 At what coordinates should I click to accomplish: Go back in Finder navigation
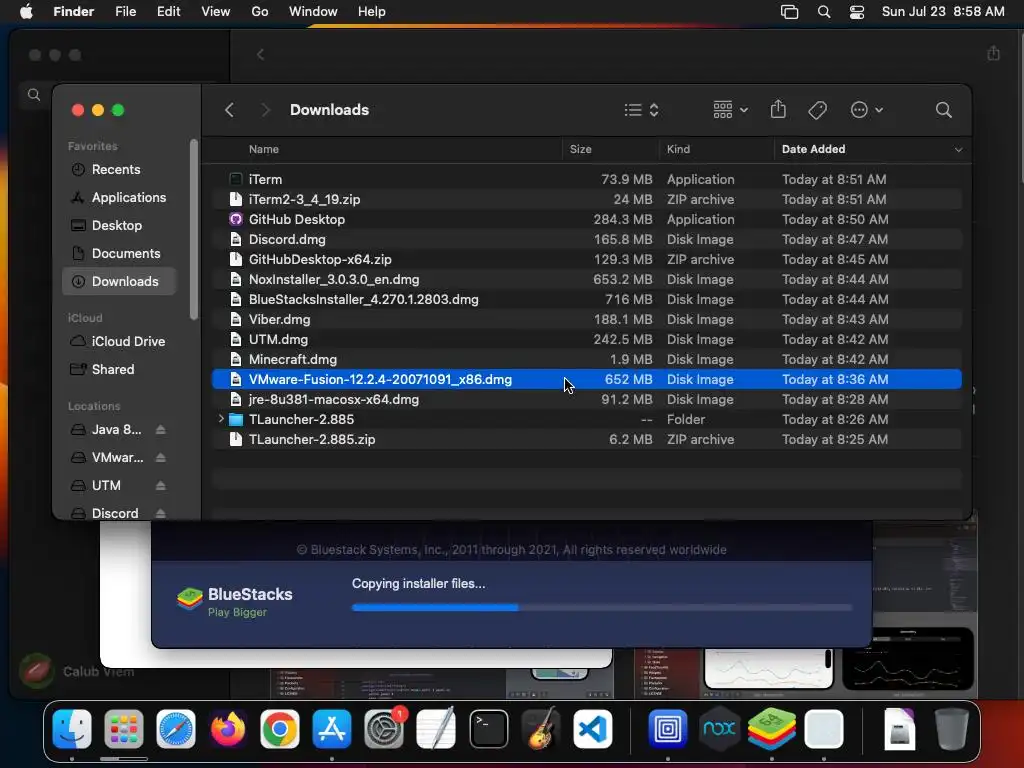click(x=229, y=110)
